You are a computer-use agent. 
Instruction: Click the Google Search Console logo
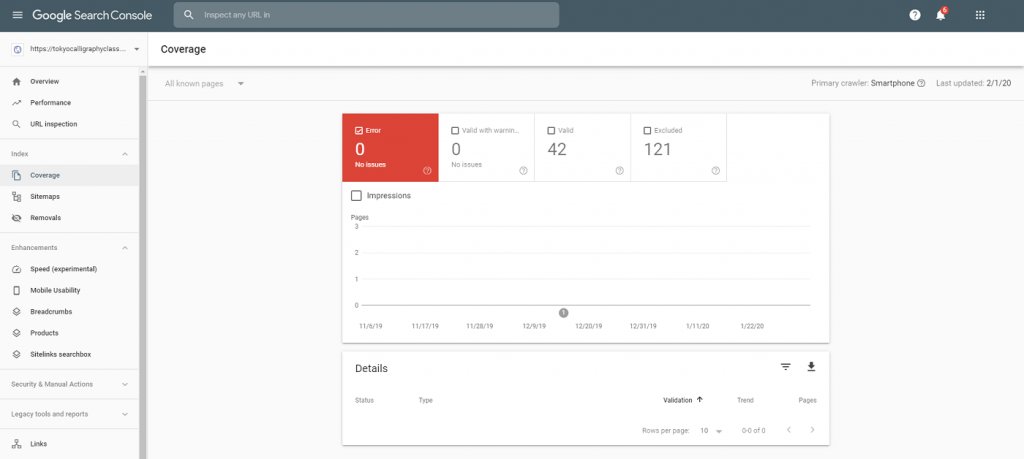pyautogui.click(x=92, y=15)
